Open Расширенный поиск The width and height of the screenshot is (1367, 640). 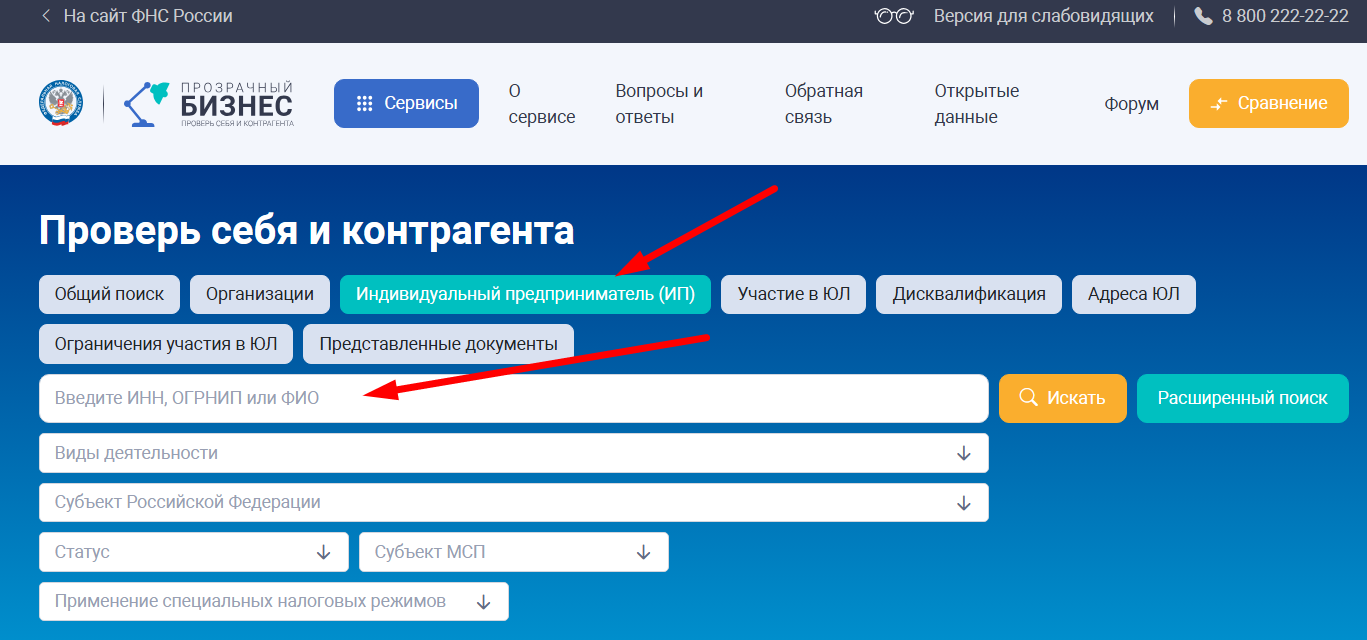pos(1242,398)
